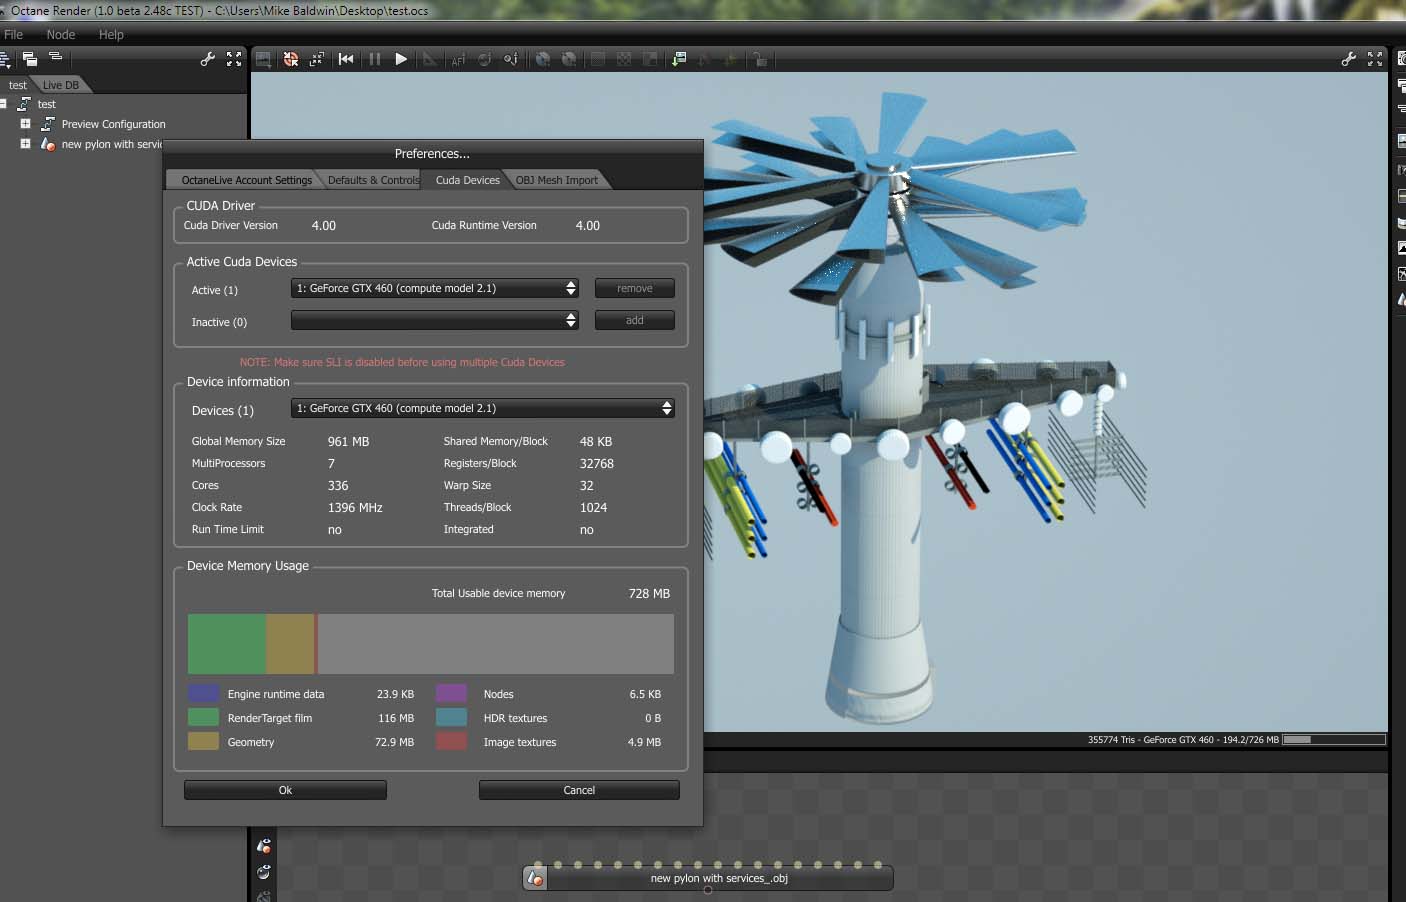This screenshot has height=902, width=1406.
Task: Switch to the Live DB tab
Action: coord(61,85)
